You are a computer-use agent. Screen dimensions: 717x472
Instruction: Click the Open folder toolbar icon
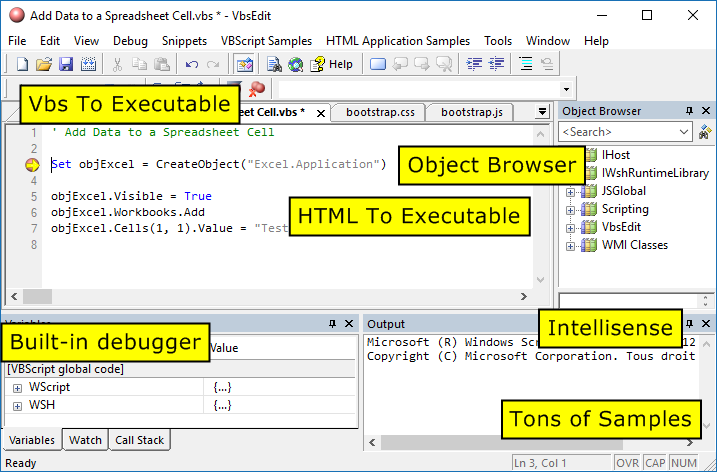click(44, 64)
